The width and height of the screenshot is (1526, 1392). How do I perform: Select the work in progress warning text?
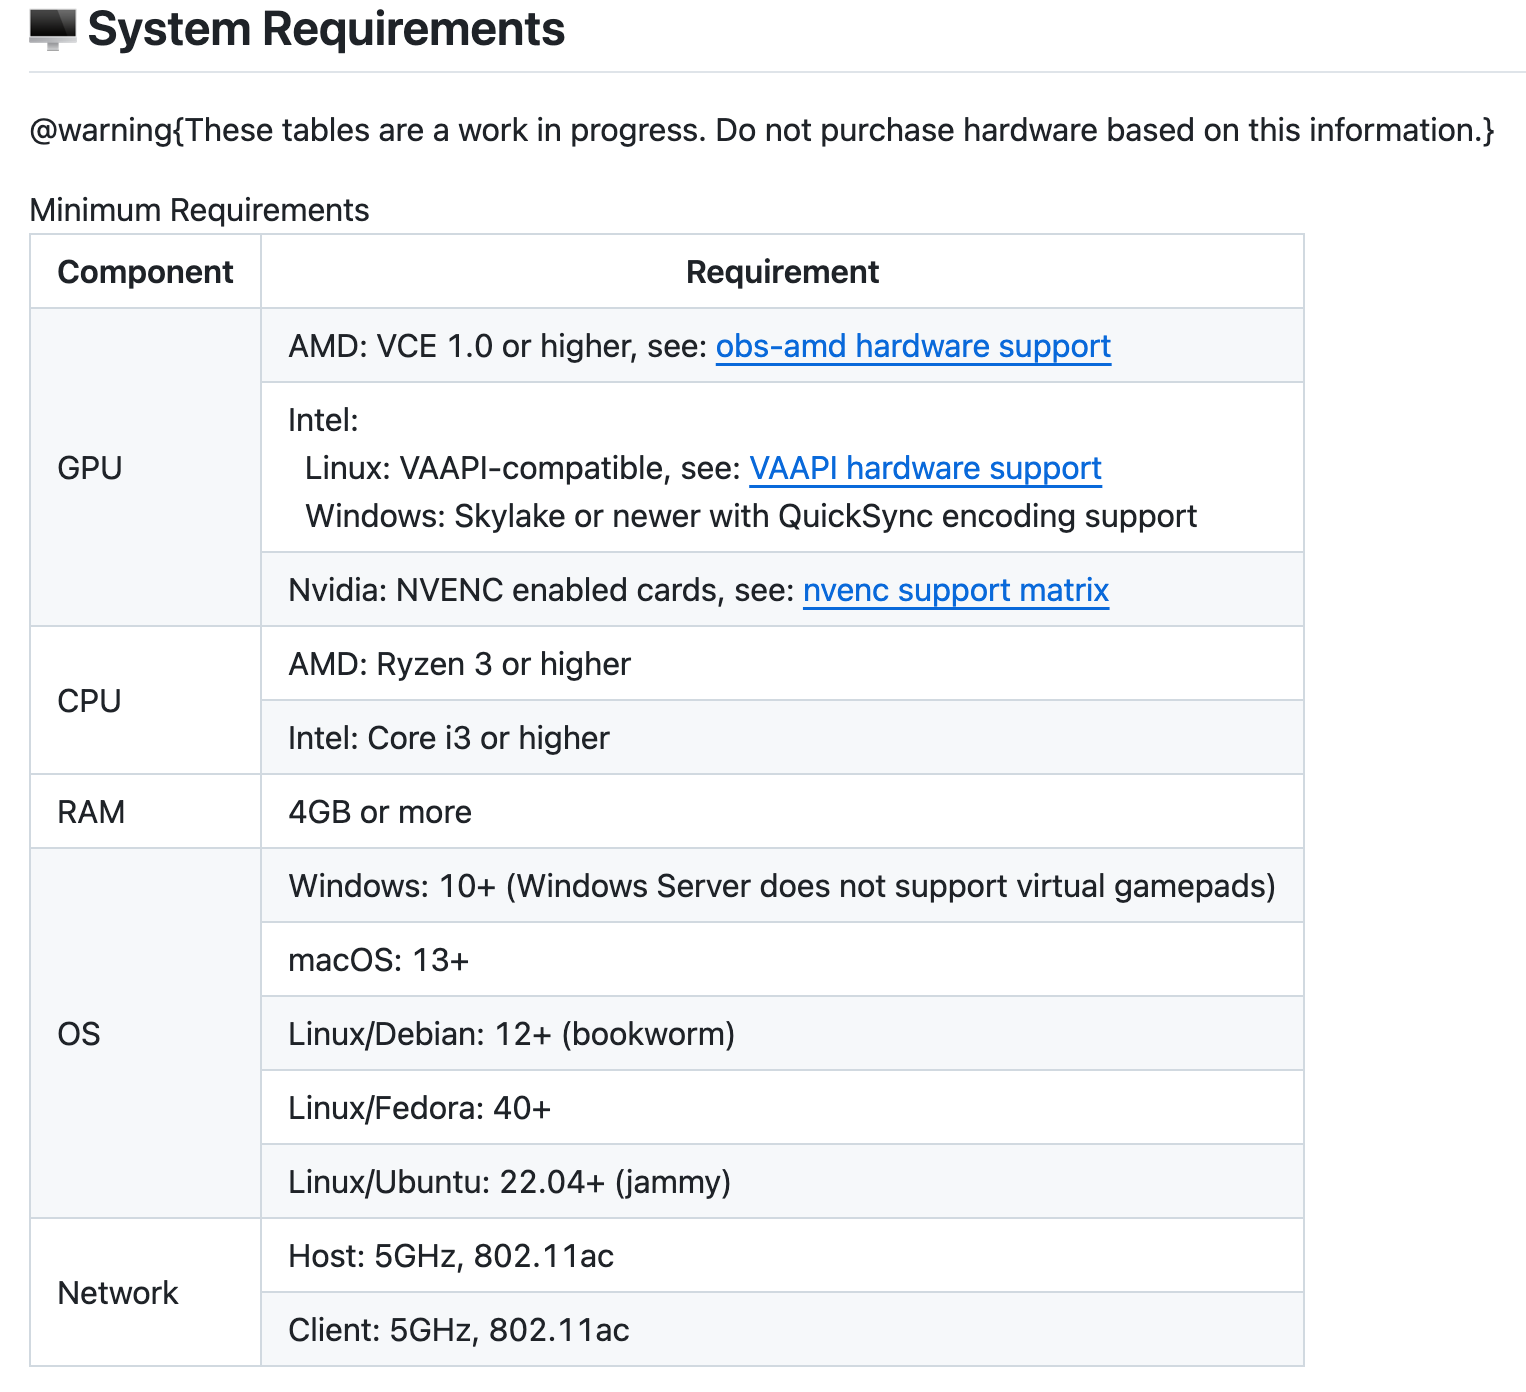[762, 130]
